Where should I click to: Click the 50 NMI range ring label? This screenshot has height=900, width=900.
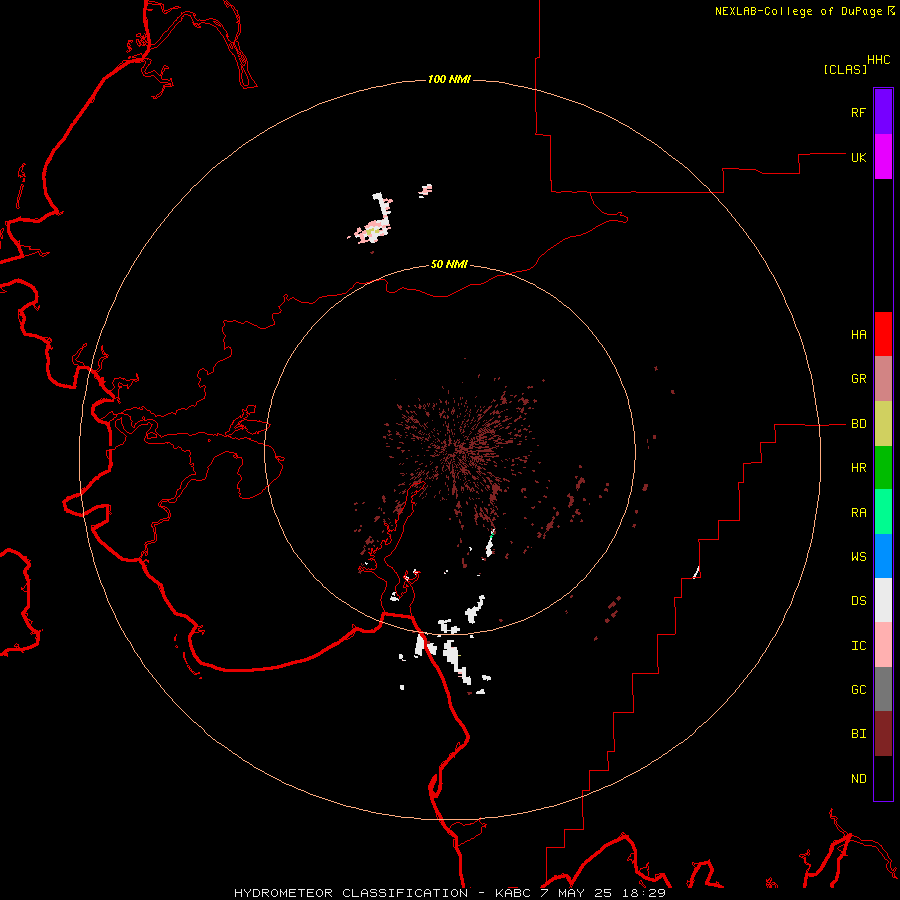click(x=449, y=264)
